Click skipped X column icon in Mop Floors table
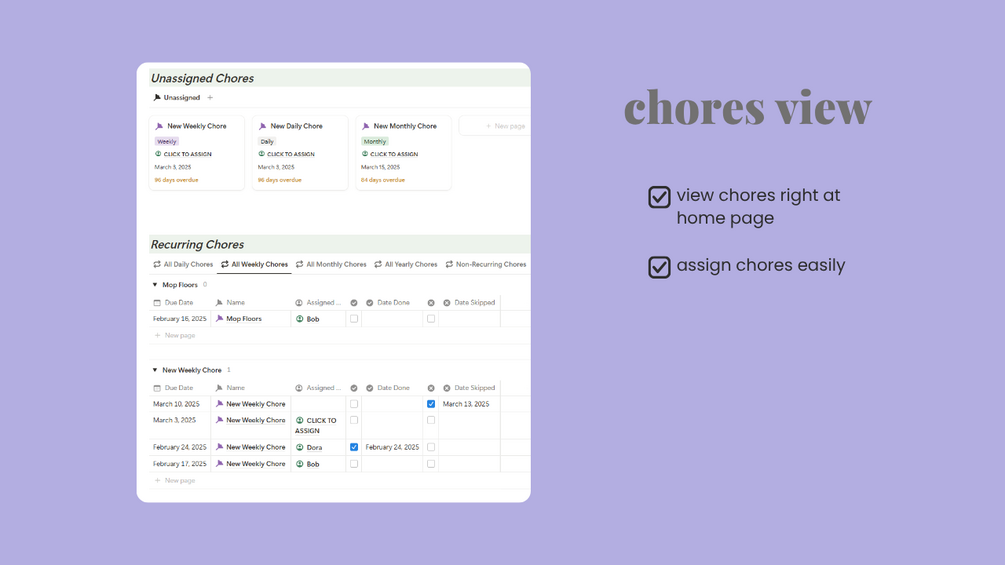 [431, 302]
